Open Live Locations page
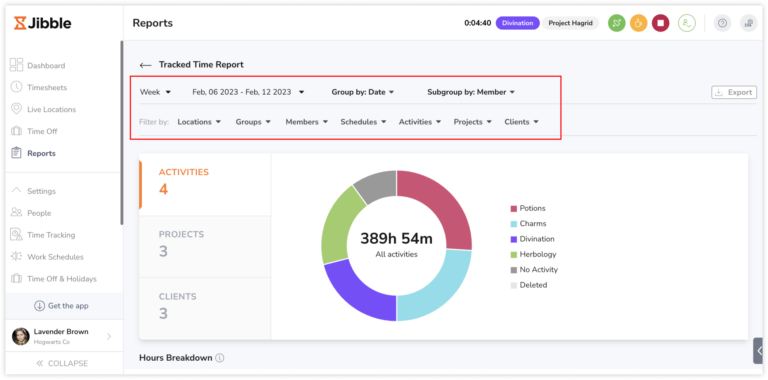 pos(51,110)
